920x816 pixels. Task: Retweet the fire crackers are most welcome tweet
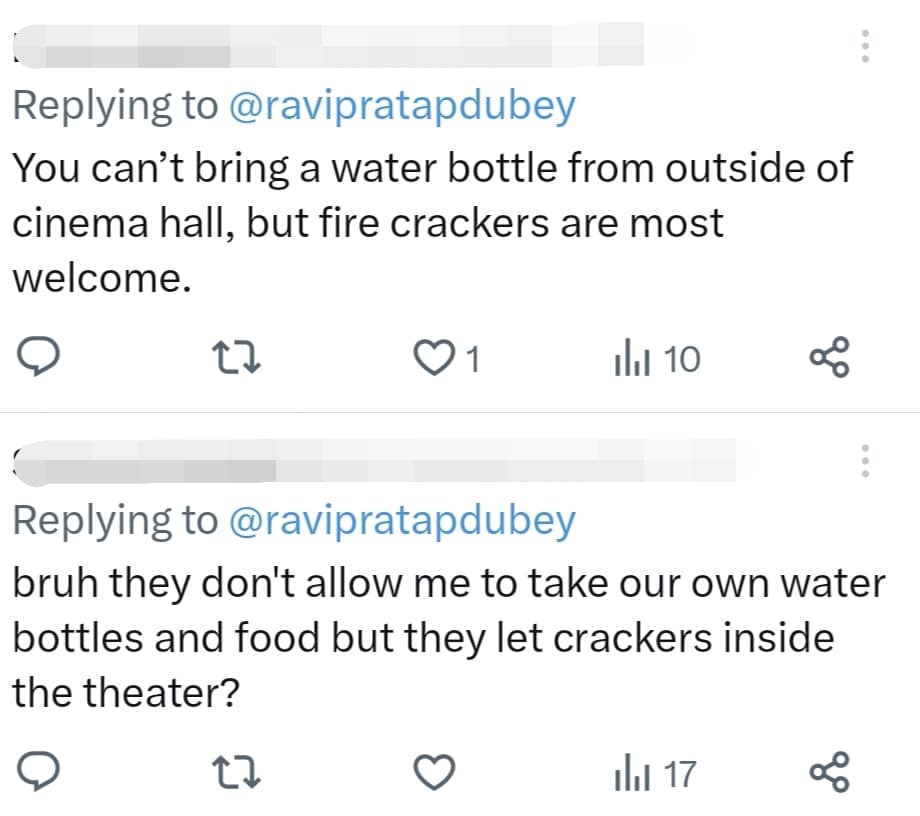pos(236,358)
